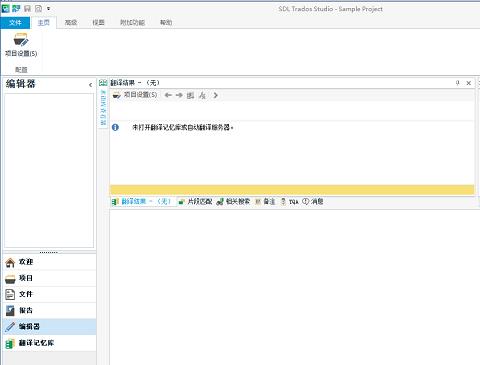The width and height of the screenshot is (480, 365).
Task: Click the left arrow in translation results toolbar
Action: [x=168, y=95]
